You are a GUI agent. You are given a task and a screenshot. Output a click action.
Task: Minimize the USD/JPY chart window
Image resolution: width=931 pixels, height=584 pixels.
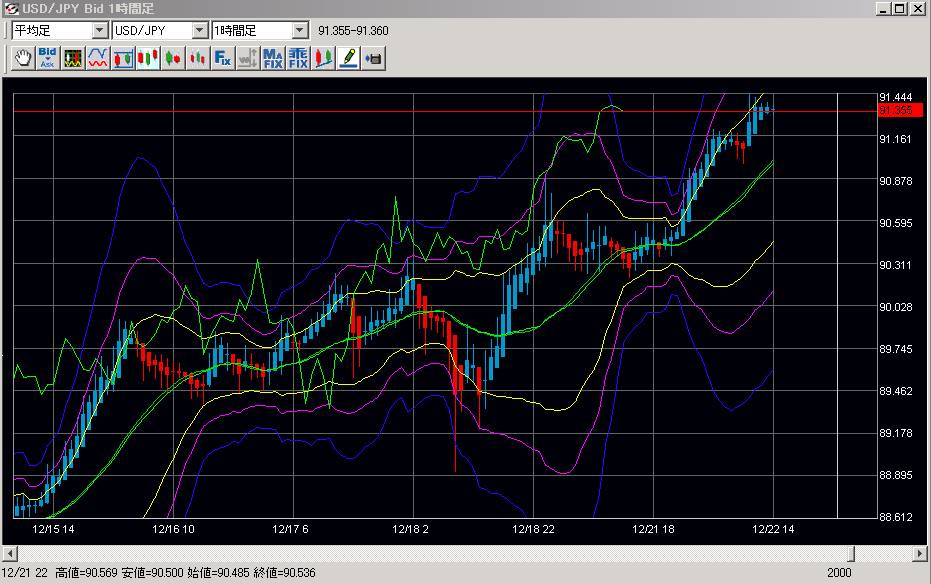884,8
